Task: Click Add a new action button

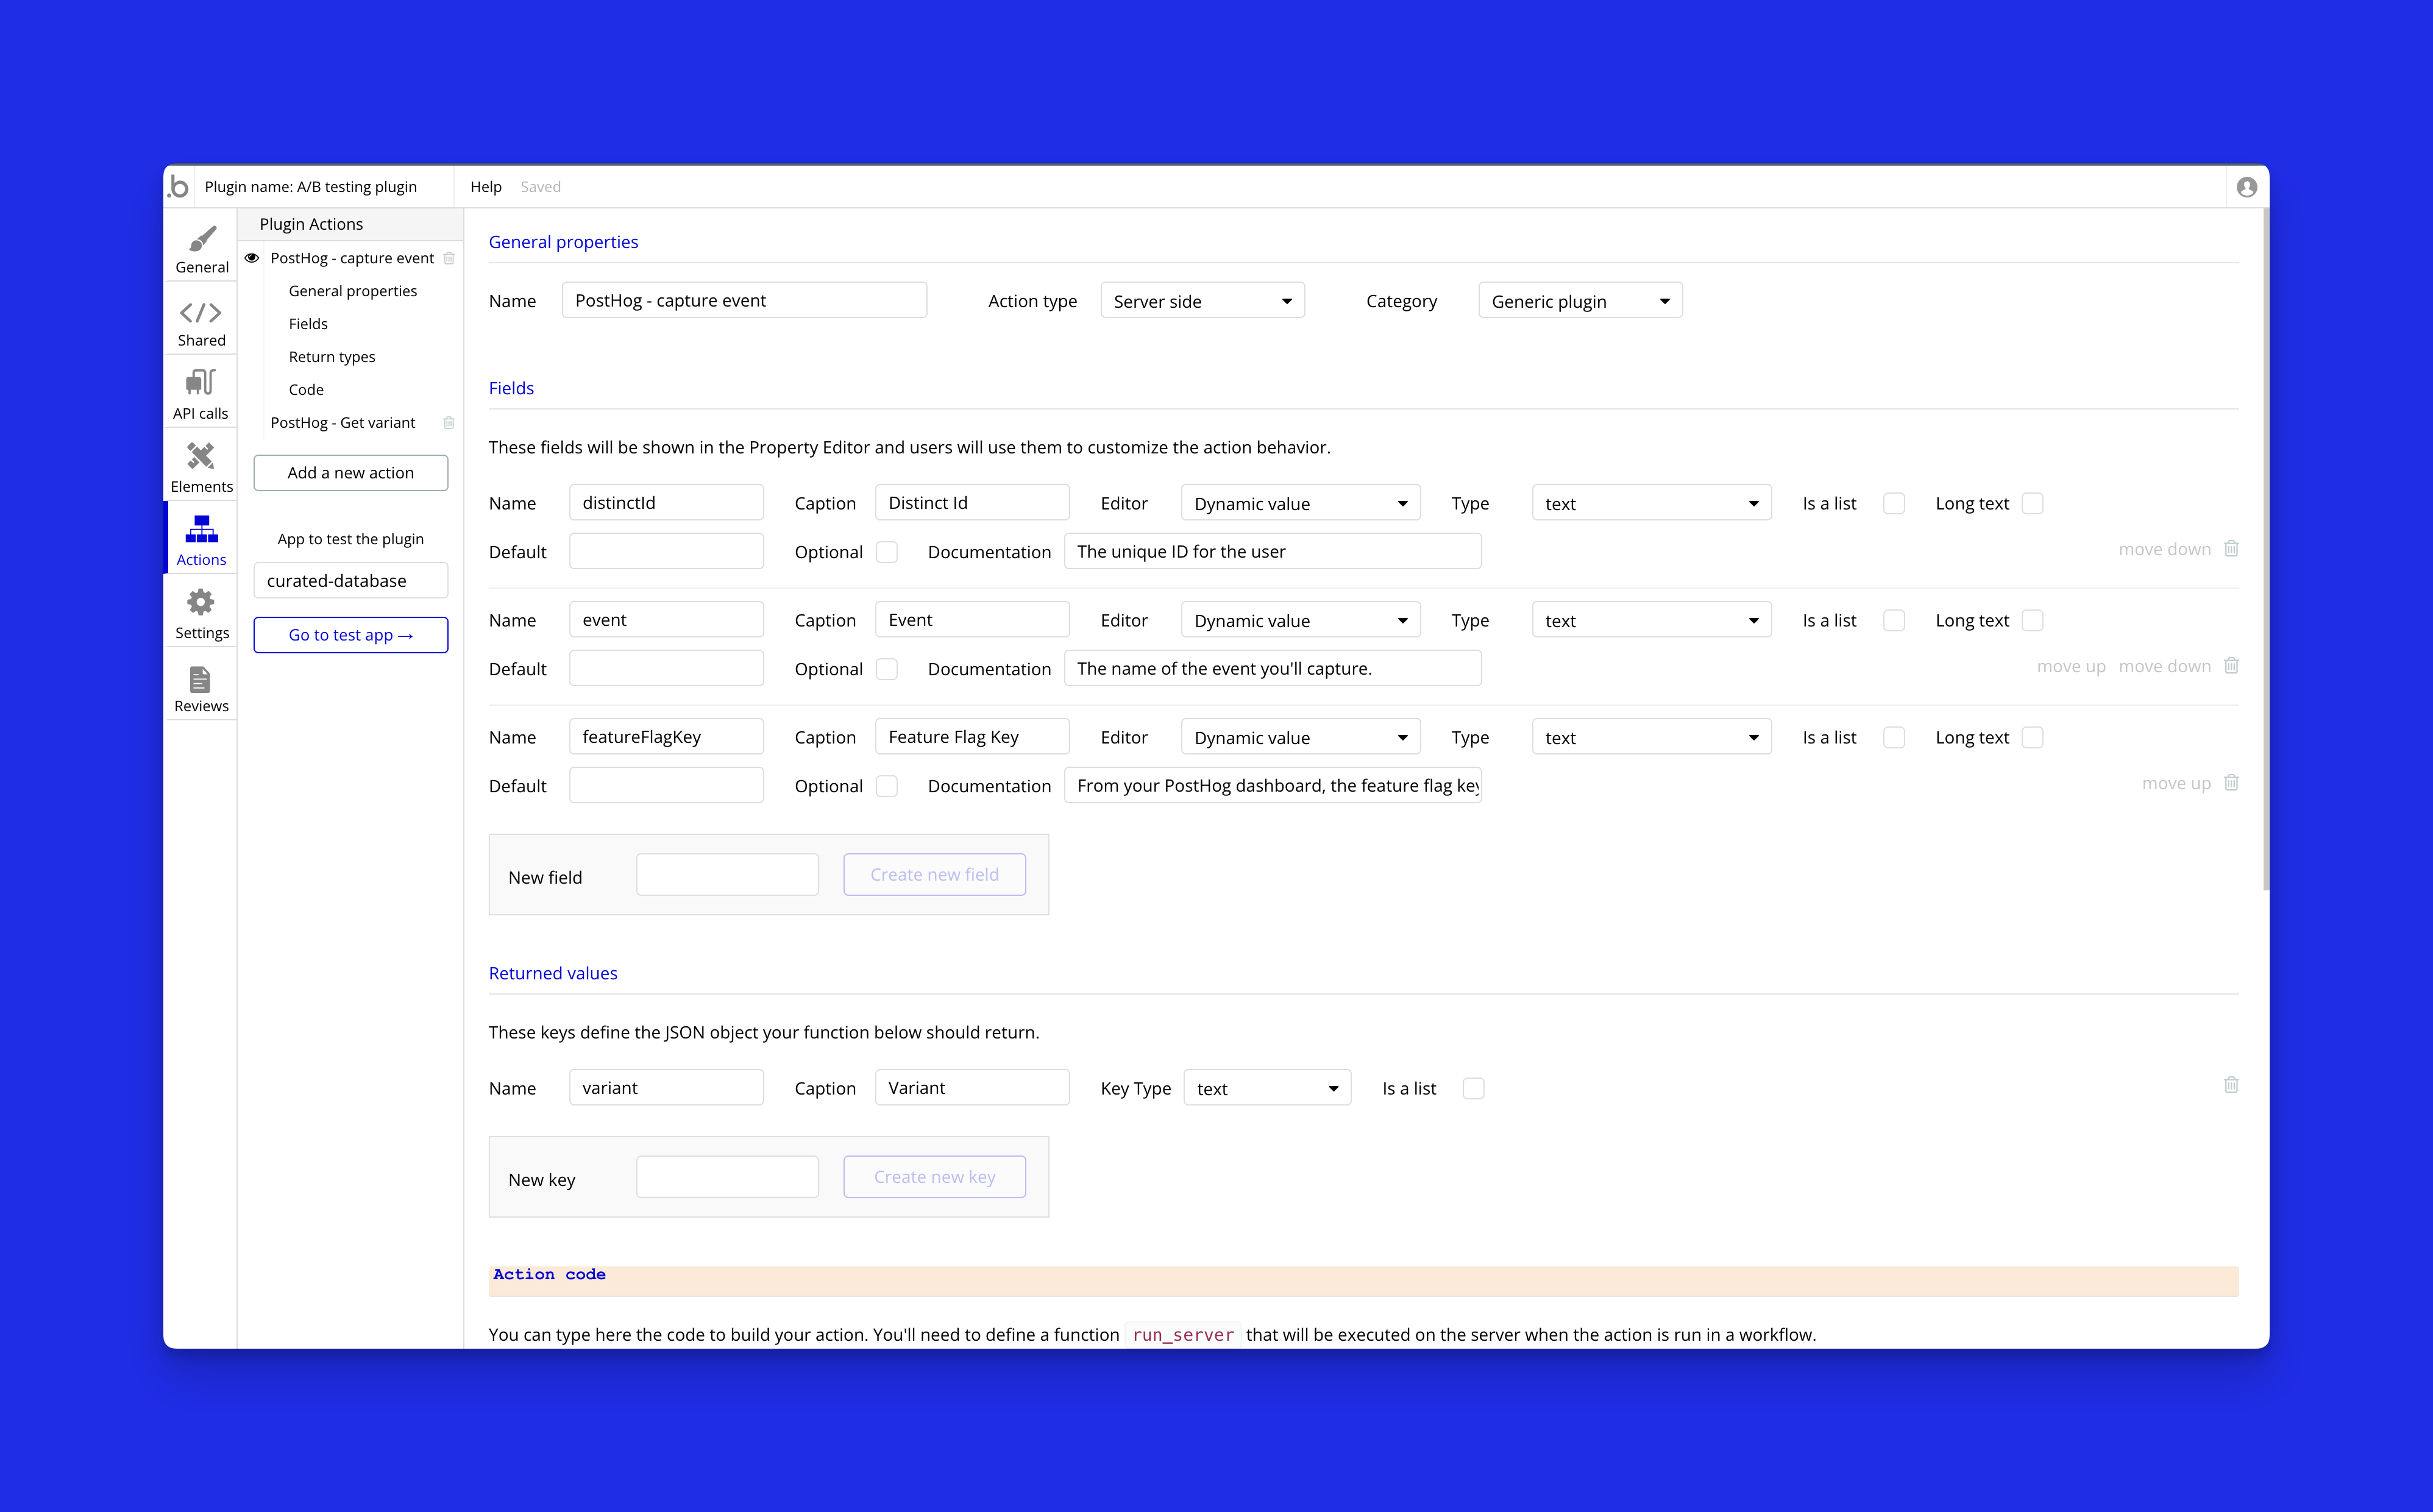Action: (350, 473)
